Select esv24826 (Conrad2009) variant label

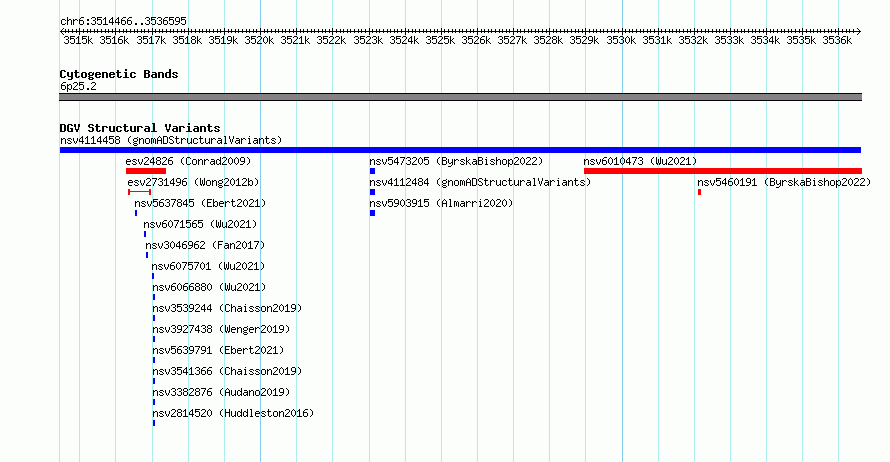pos(188,161)
